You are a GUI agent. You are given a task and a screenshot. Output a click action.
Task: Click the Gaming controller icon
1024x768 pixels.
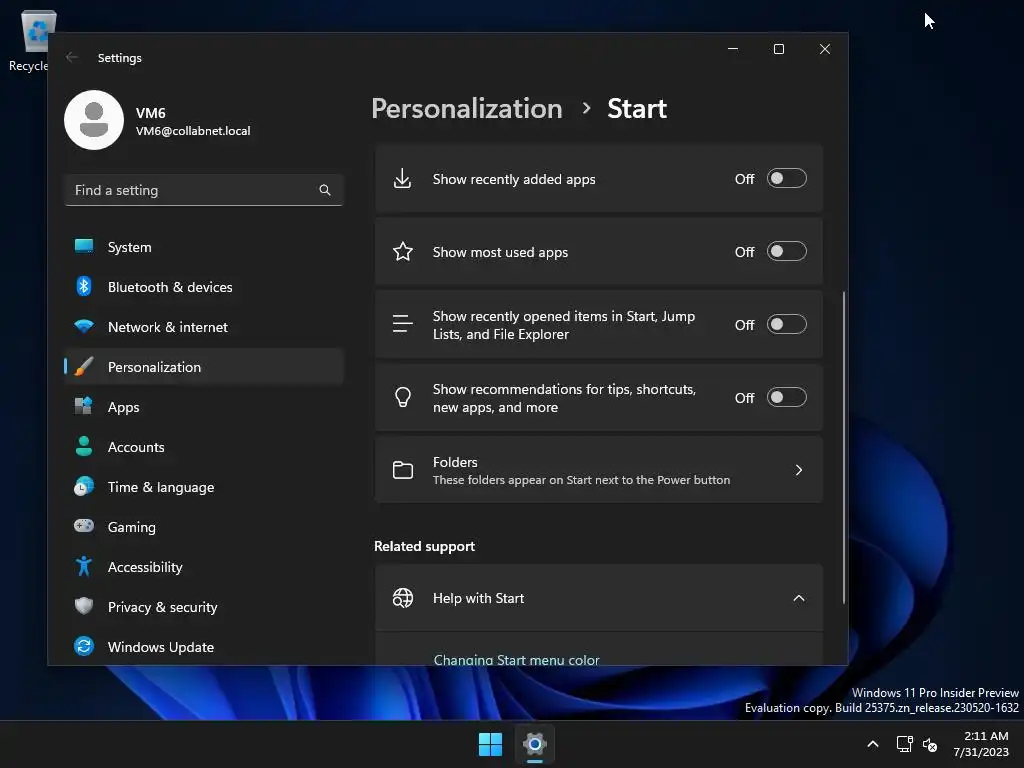click(x=84, y=526)
